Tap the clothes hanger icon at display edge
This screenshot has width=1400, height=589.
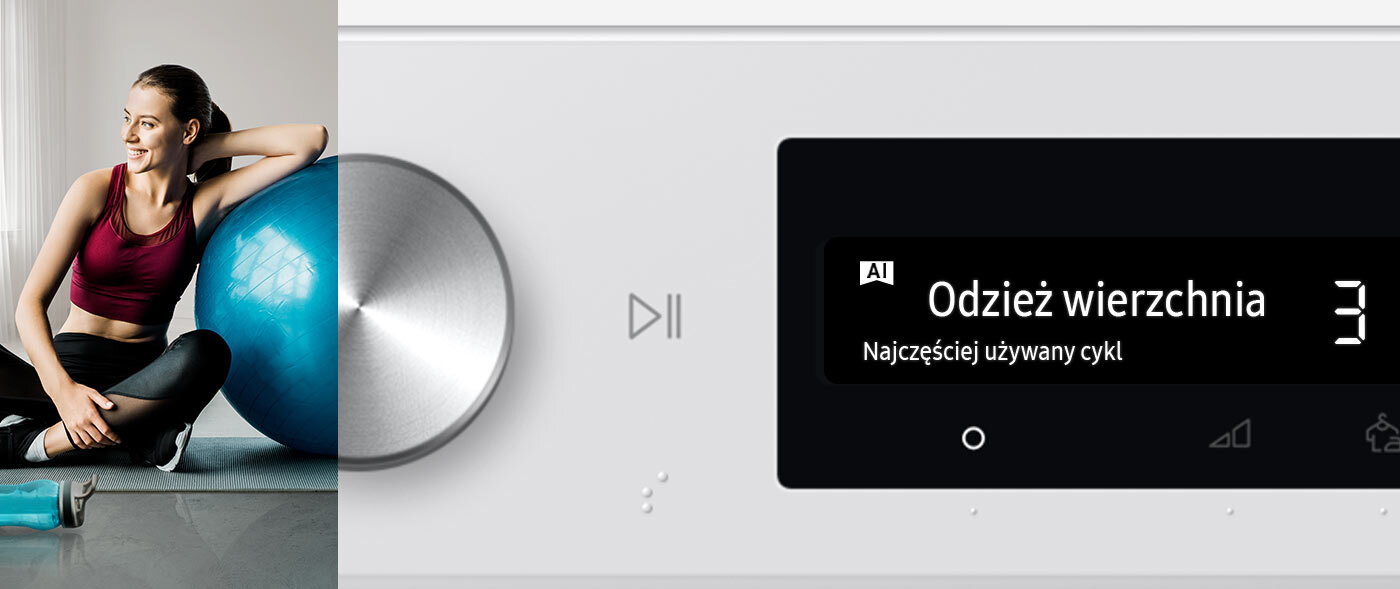tap(1383, 432)
